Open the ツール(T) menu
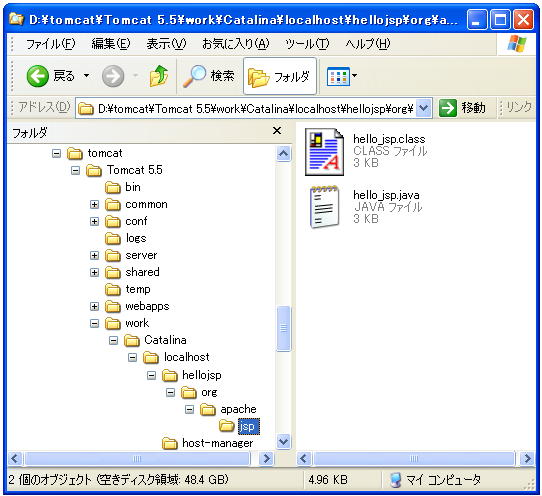This screenshot has height=496, width=542. 307,44
